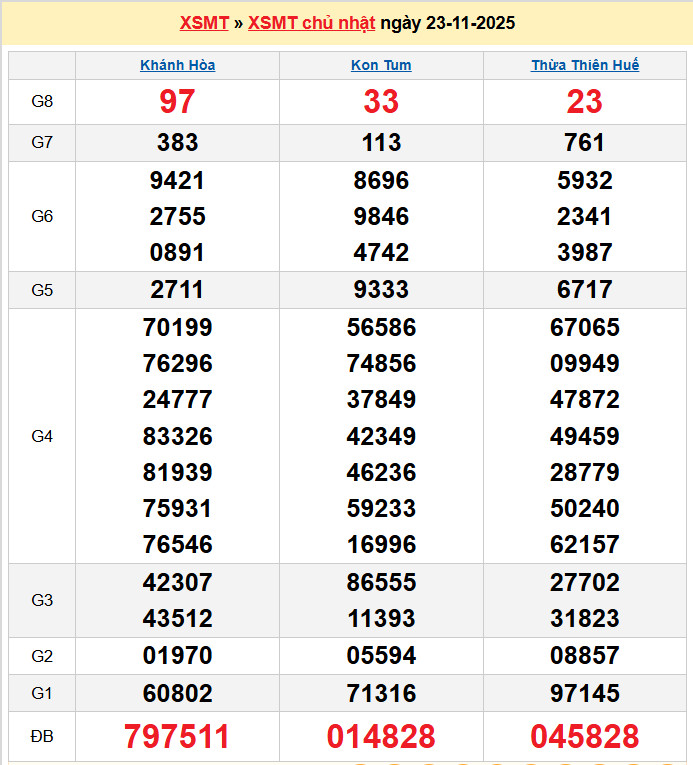Open the Khánh Hòa province link
Viewport: 693px width, 765px height.
click(177, 65)
